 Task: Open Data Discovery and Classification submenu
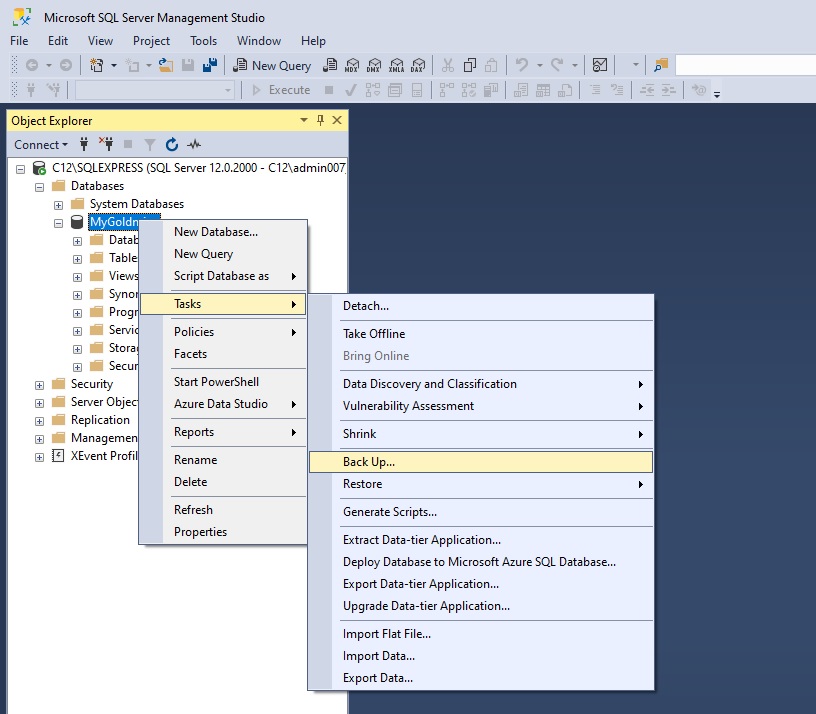(480, 384)
